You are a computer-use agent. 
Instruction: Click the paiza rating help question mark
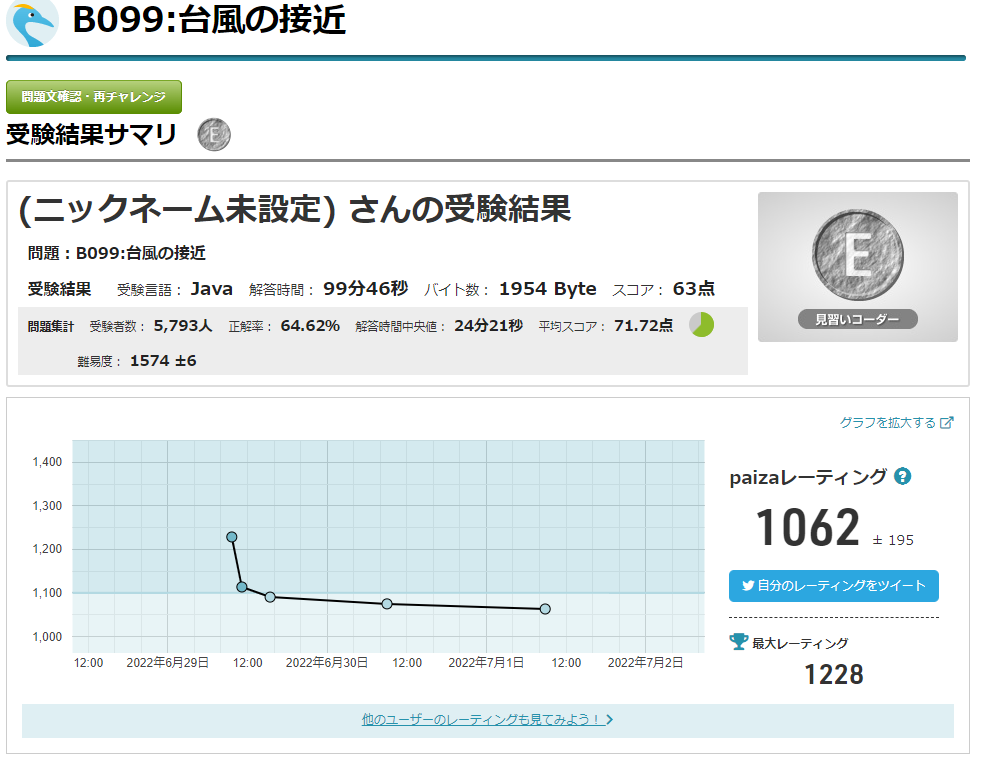903,476
